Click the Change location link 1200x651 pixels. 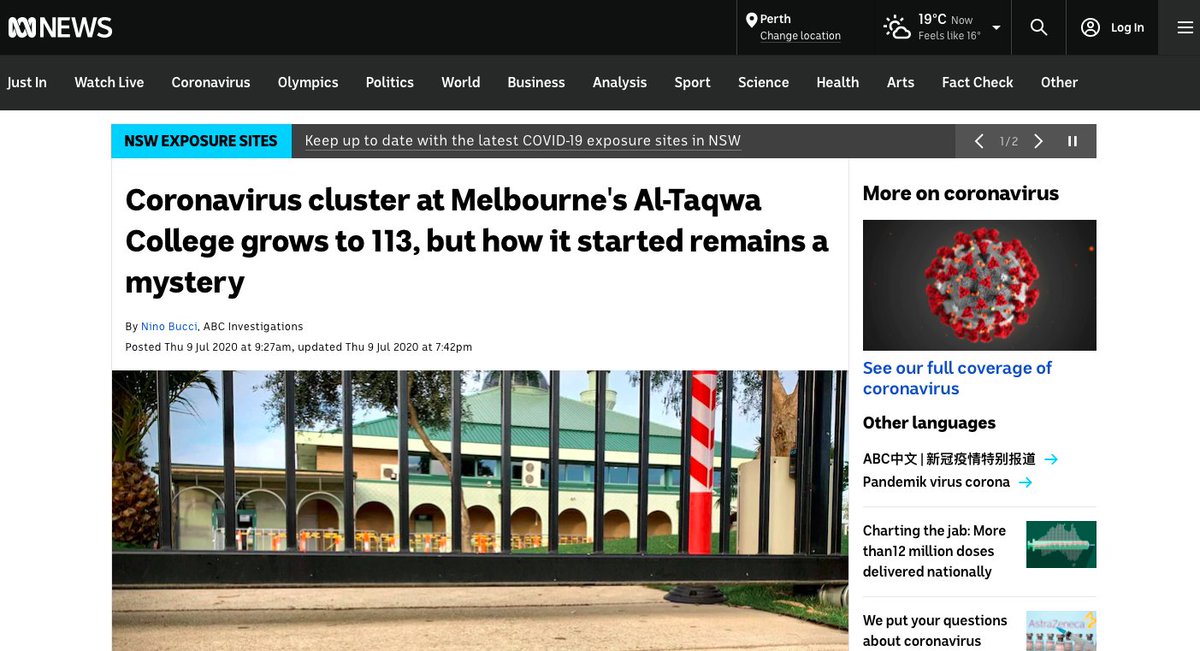pos(800,36)
